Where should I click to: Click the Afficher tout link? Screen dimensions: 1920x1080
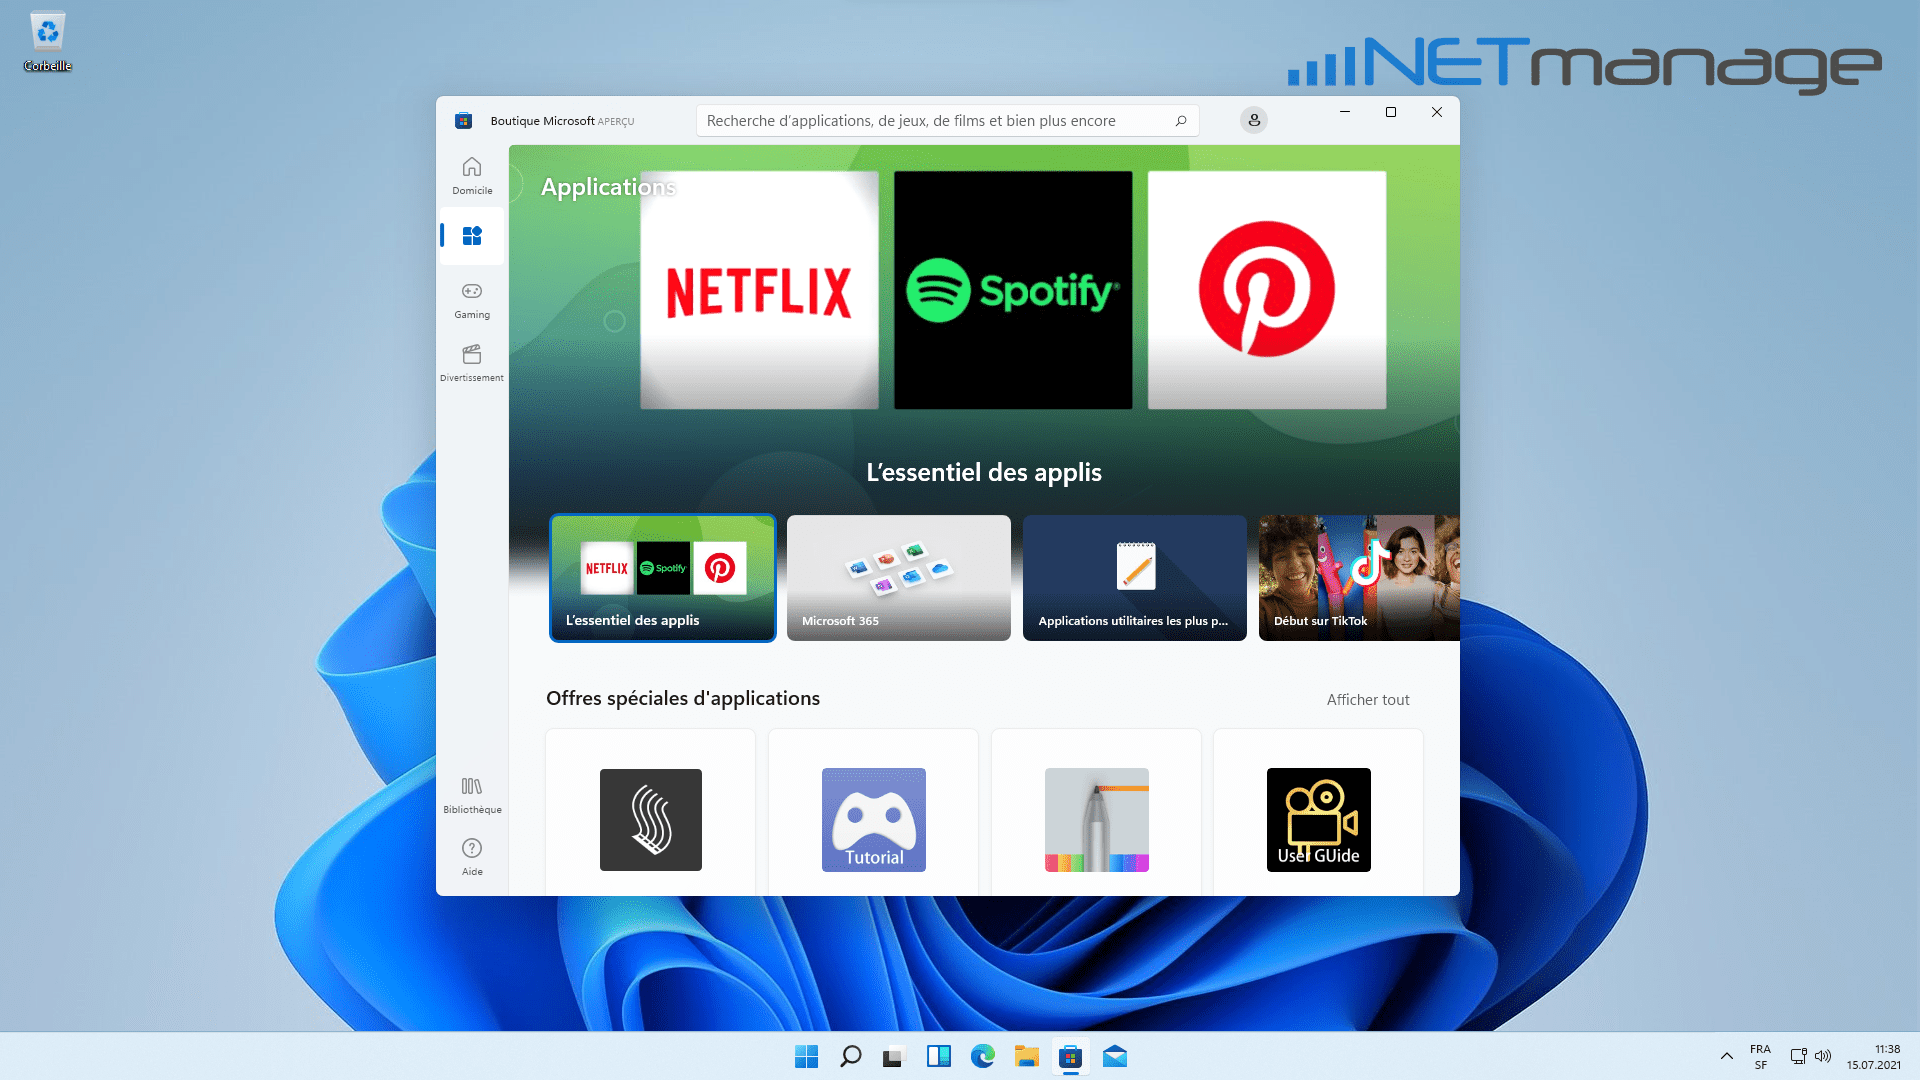coord(1368,700)
